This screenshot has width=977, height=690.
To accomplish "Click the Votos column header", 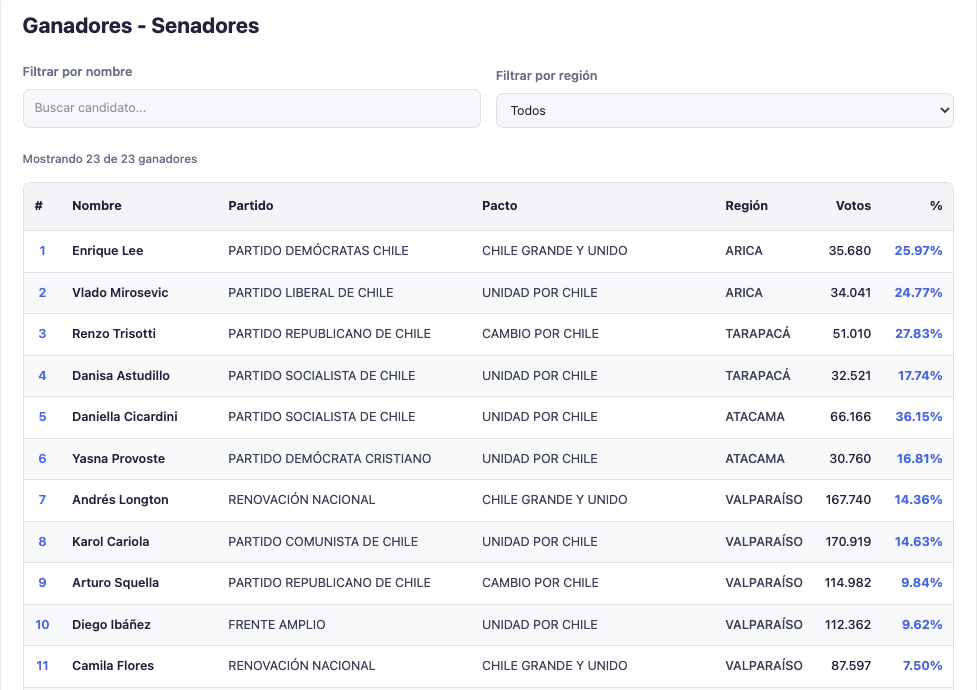I will tap(853, 206).
